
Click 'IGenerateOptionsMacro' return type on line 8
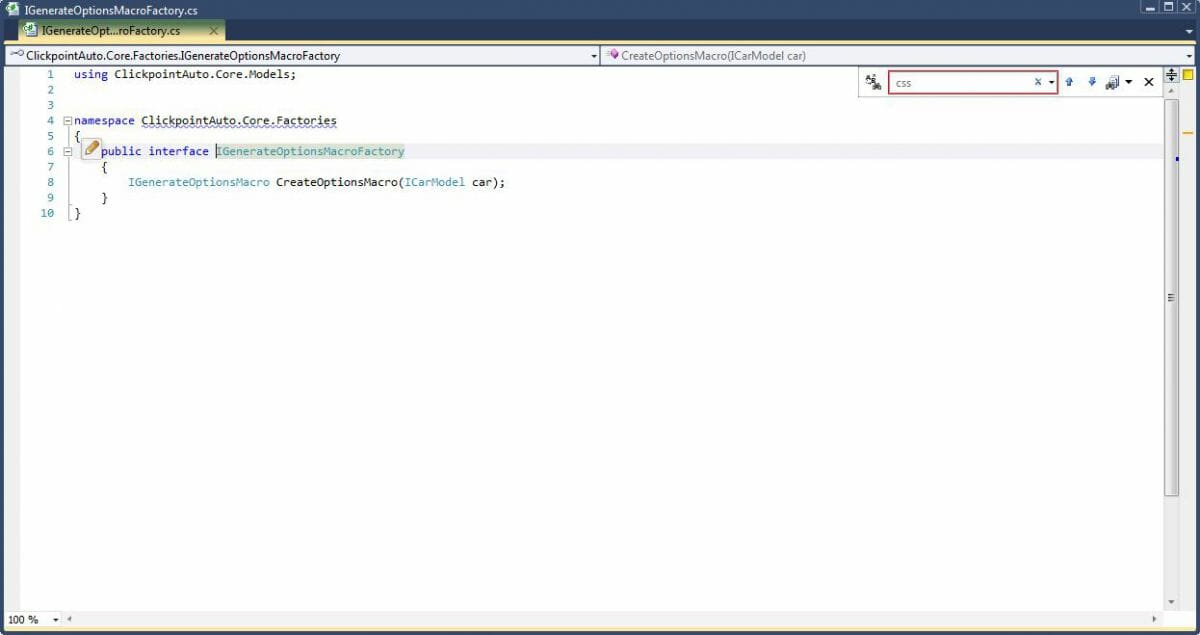199,182
